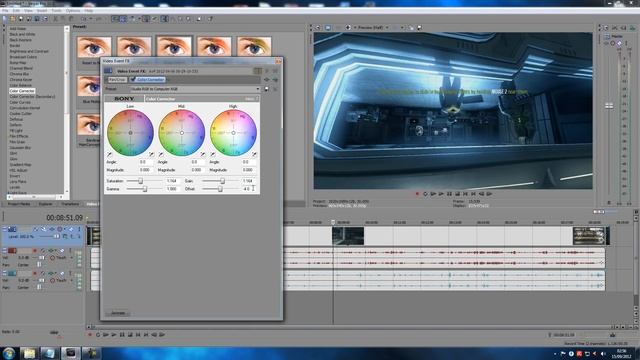Open the Edit menu
640x360 pixels.
(x=16, y=11)
